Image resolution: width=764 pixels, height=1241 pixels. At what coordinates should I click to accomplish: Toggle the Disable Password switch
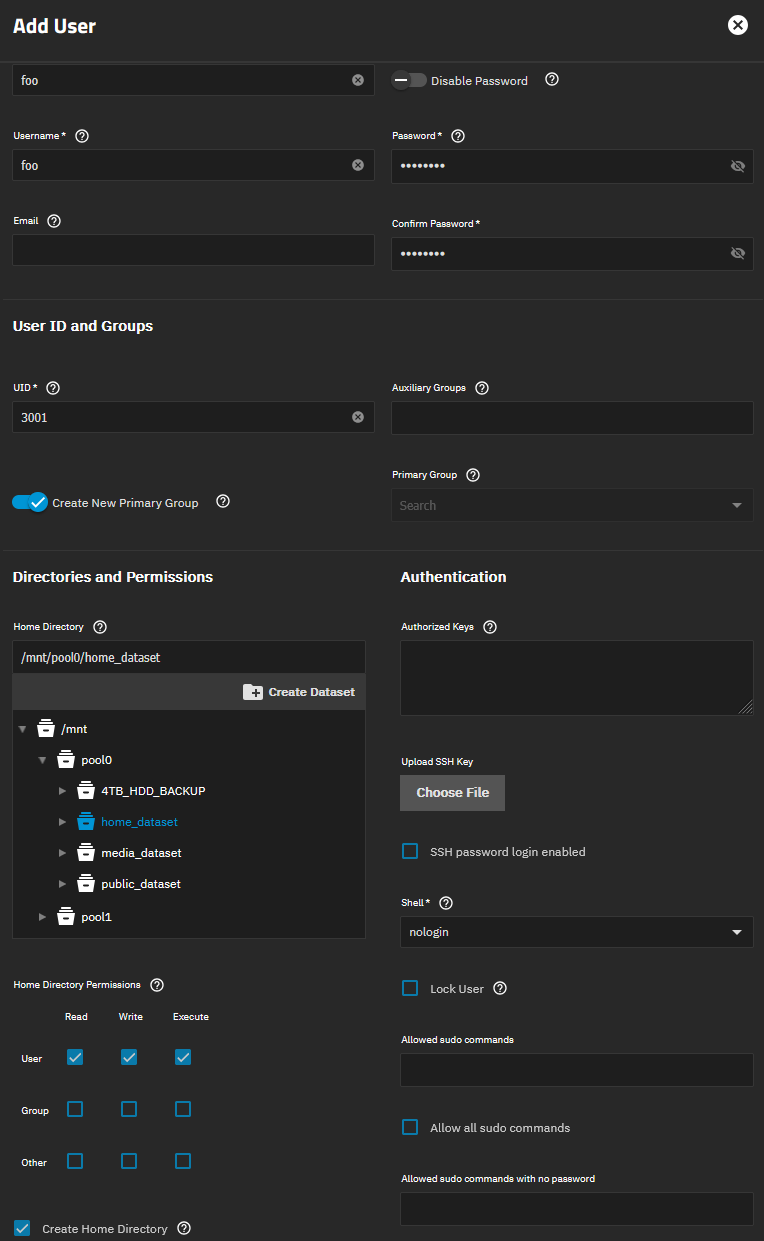(409, 80)
